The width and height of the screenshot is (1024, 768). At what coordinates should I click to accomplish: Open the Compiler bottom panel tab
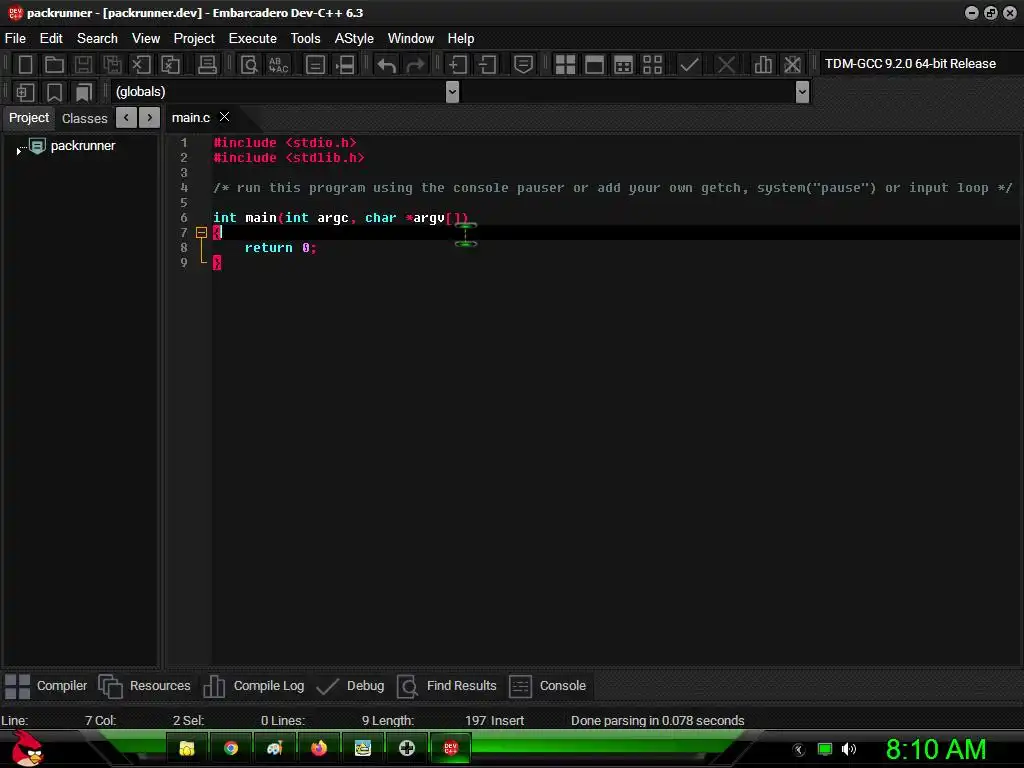46,686
